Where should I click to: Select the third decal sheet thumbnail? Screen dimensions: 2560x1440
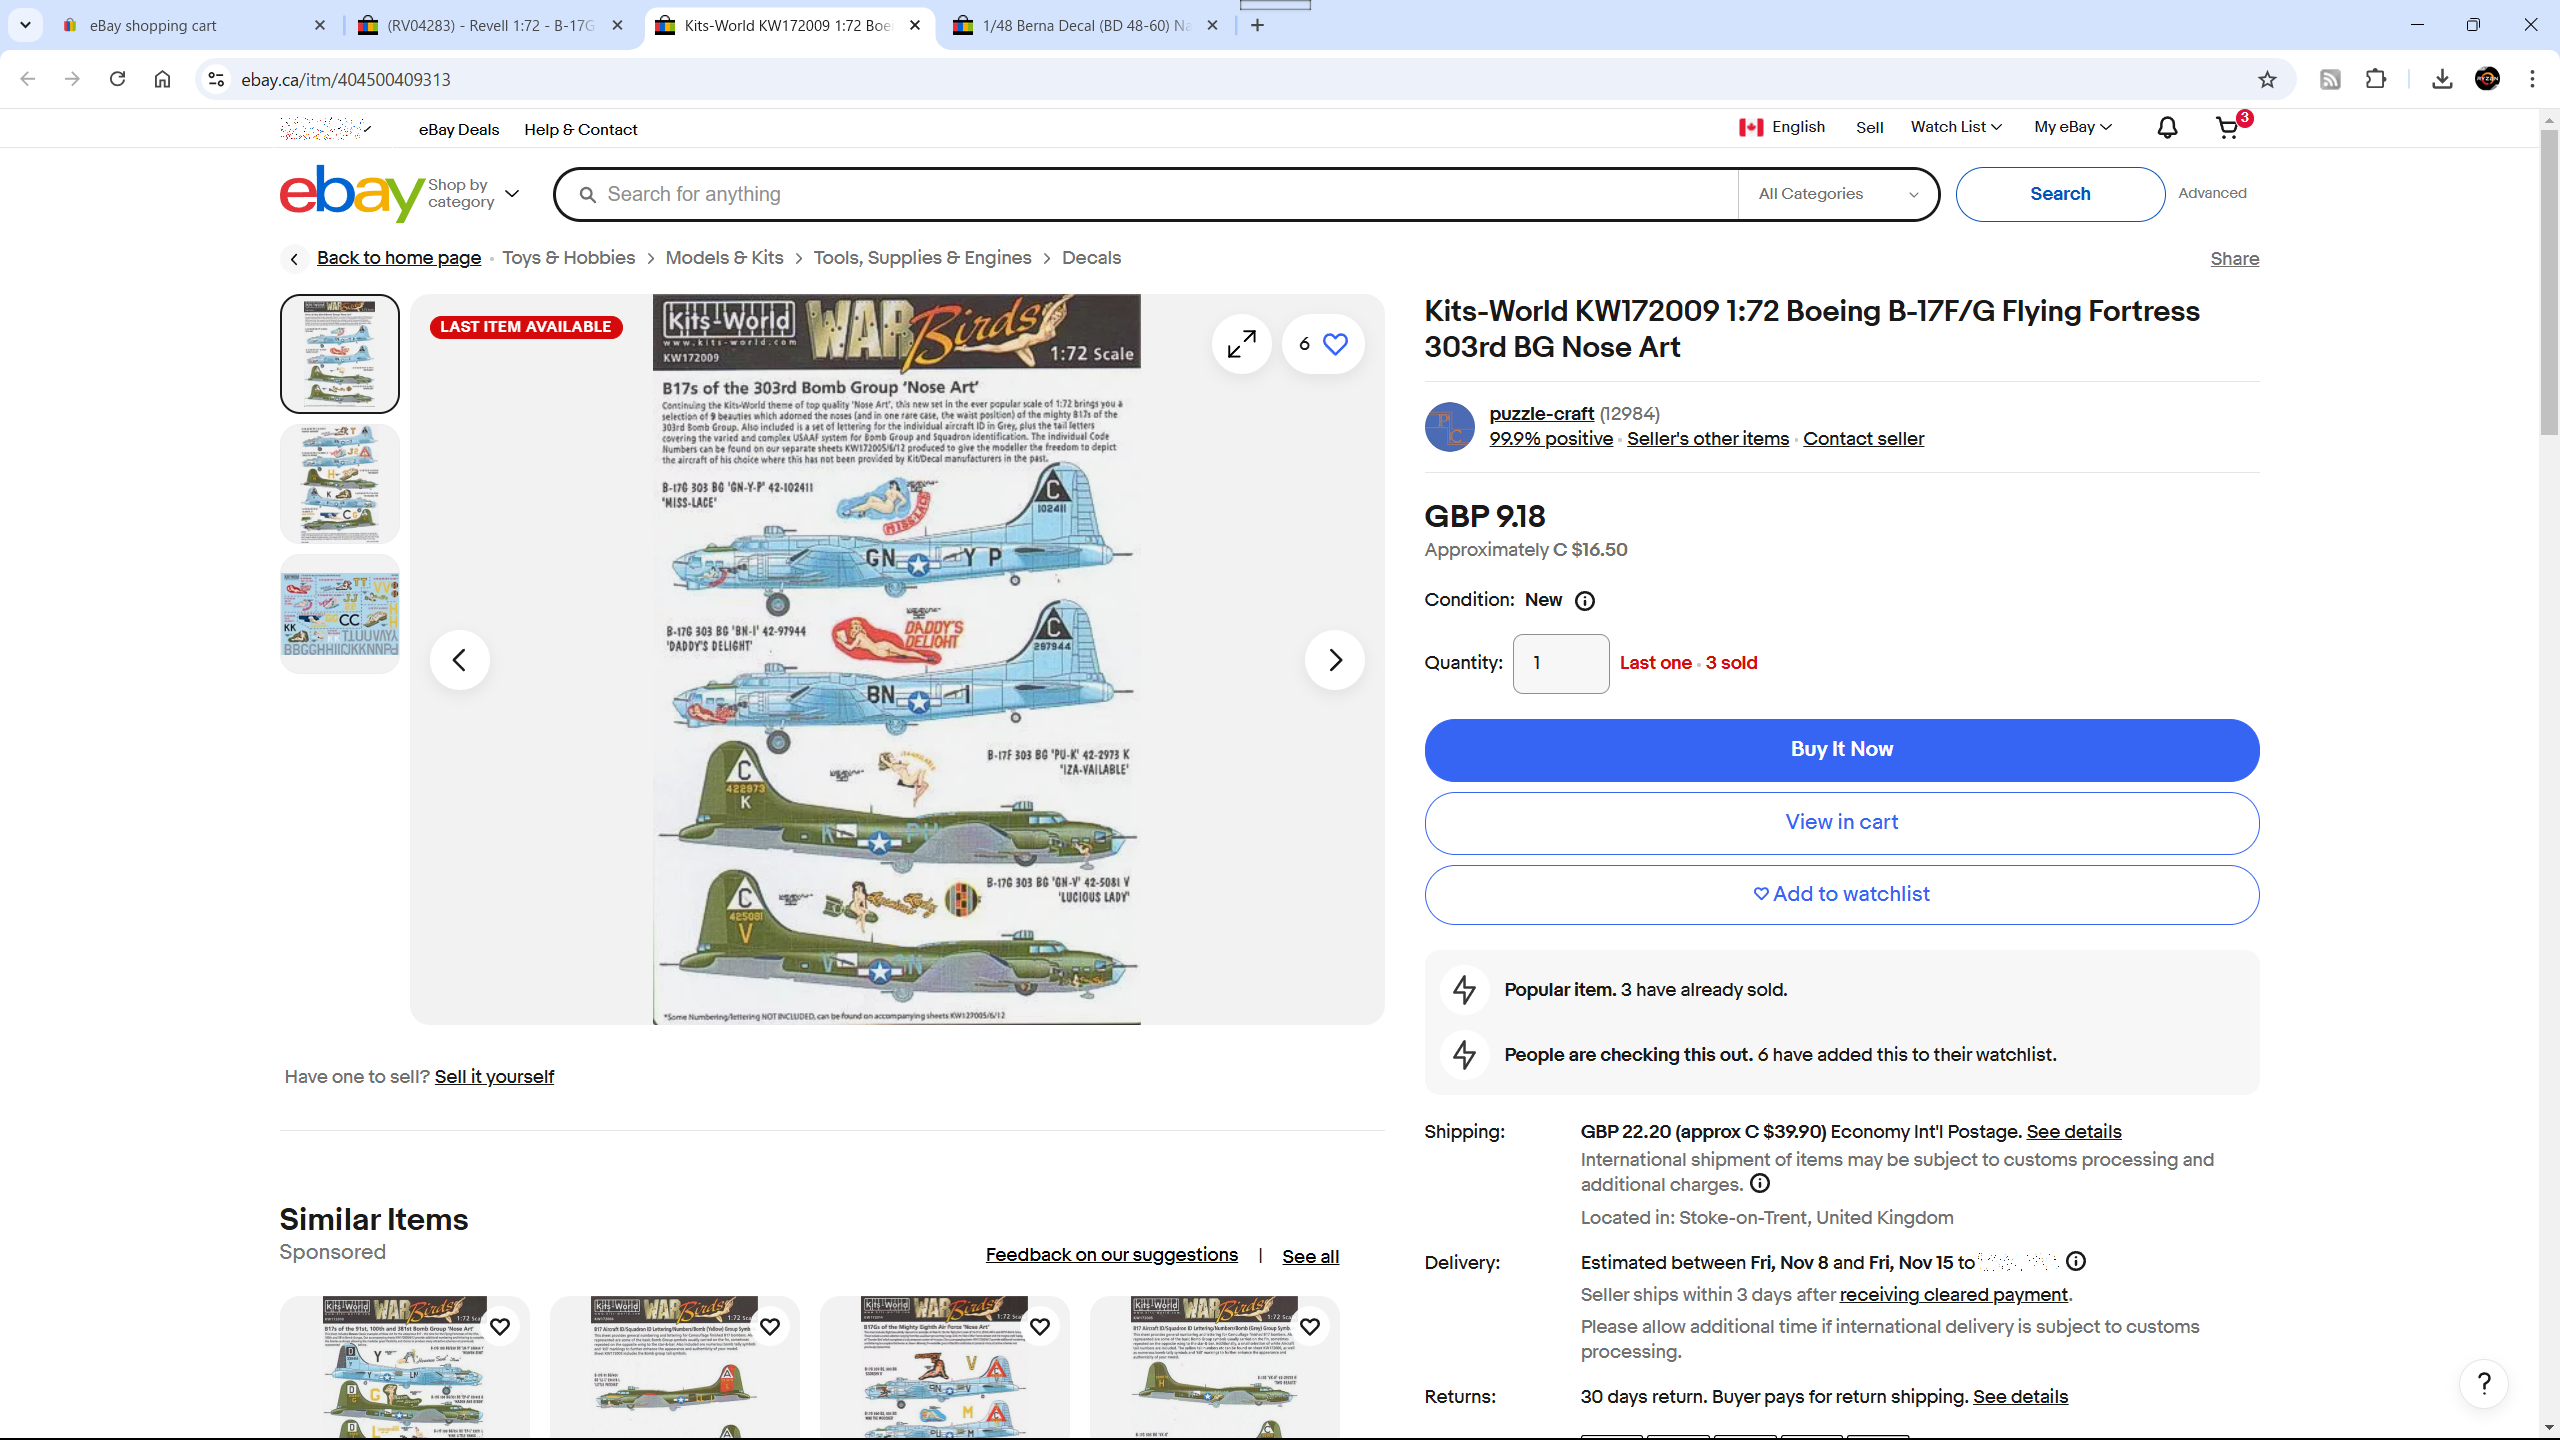[340, 614]
